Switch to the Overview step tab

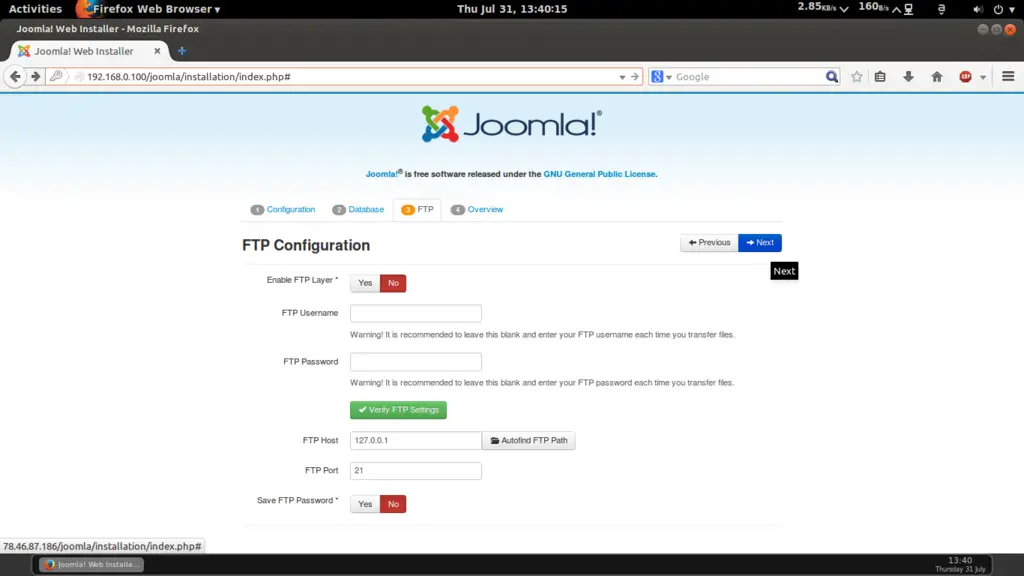click(477, 210)
